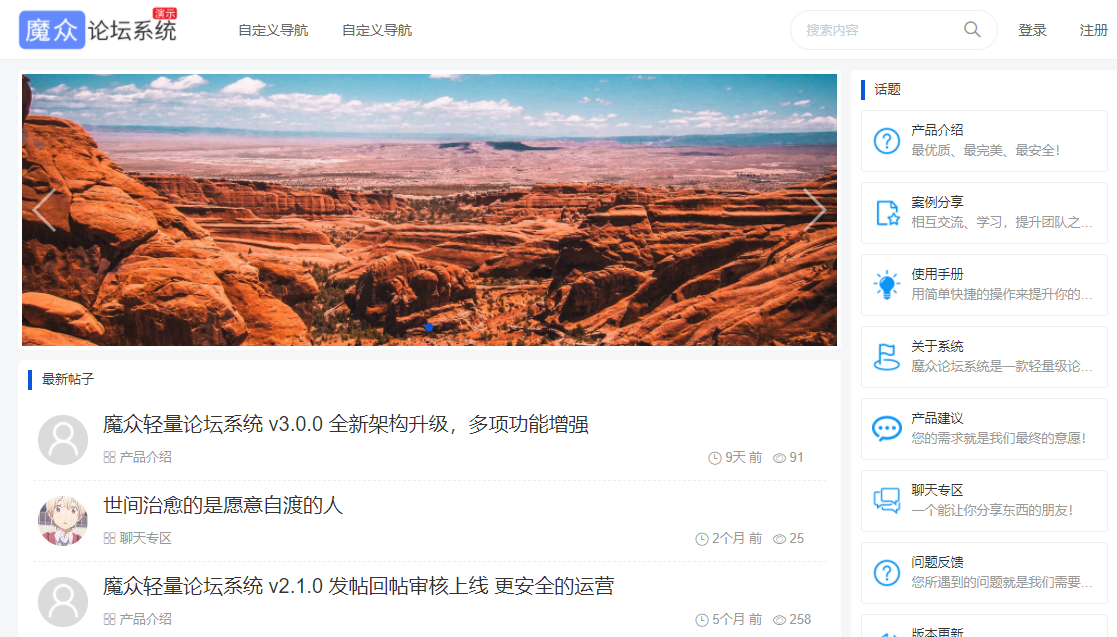Screen dimensions: 1117x637
Task: Click the 注册 link
Action: (x=1093, y=30)
